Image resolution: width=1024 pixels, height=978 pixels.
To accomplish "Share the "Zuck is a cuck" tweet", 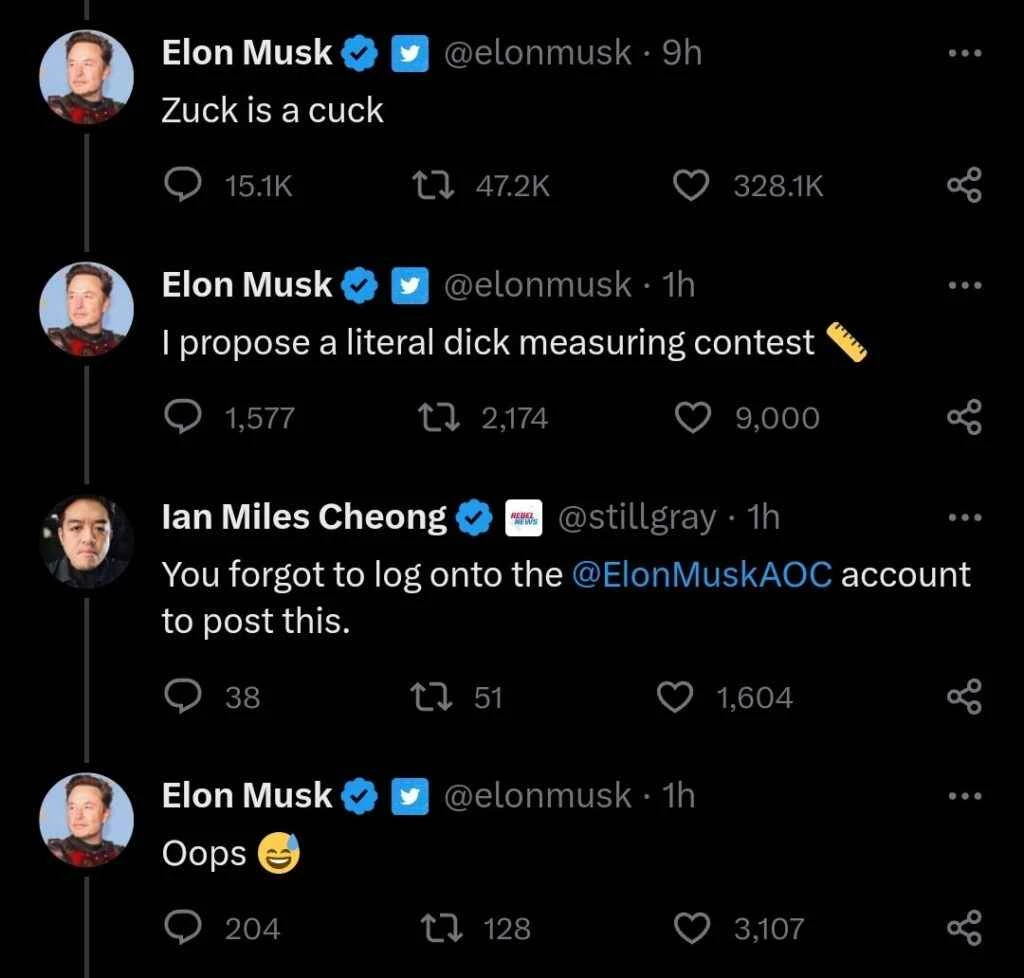I will point(964,186).
